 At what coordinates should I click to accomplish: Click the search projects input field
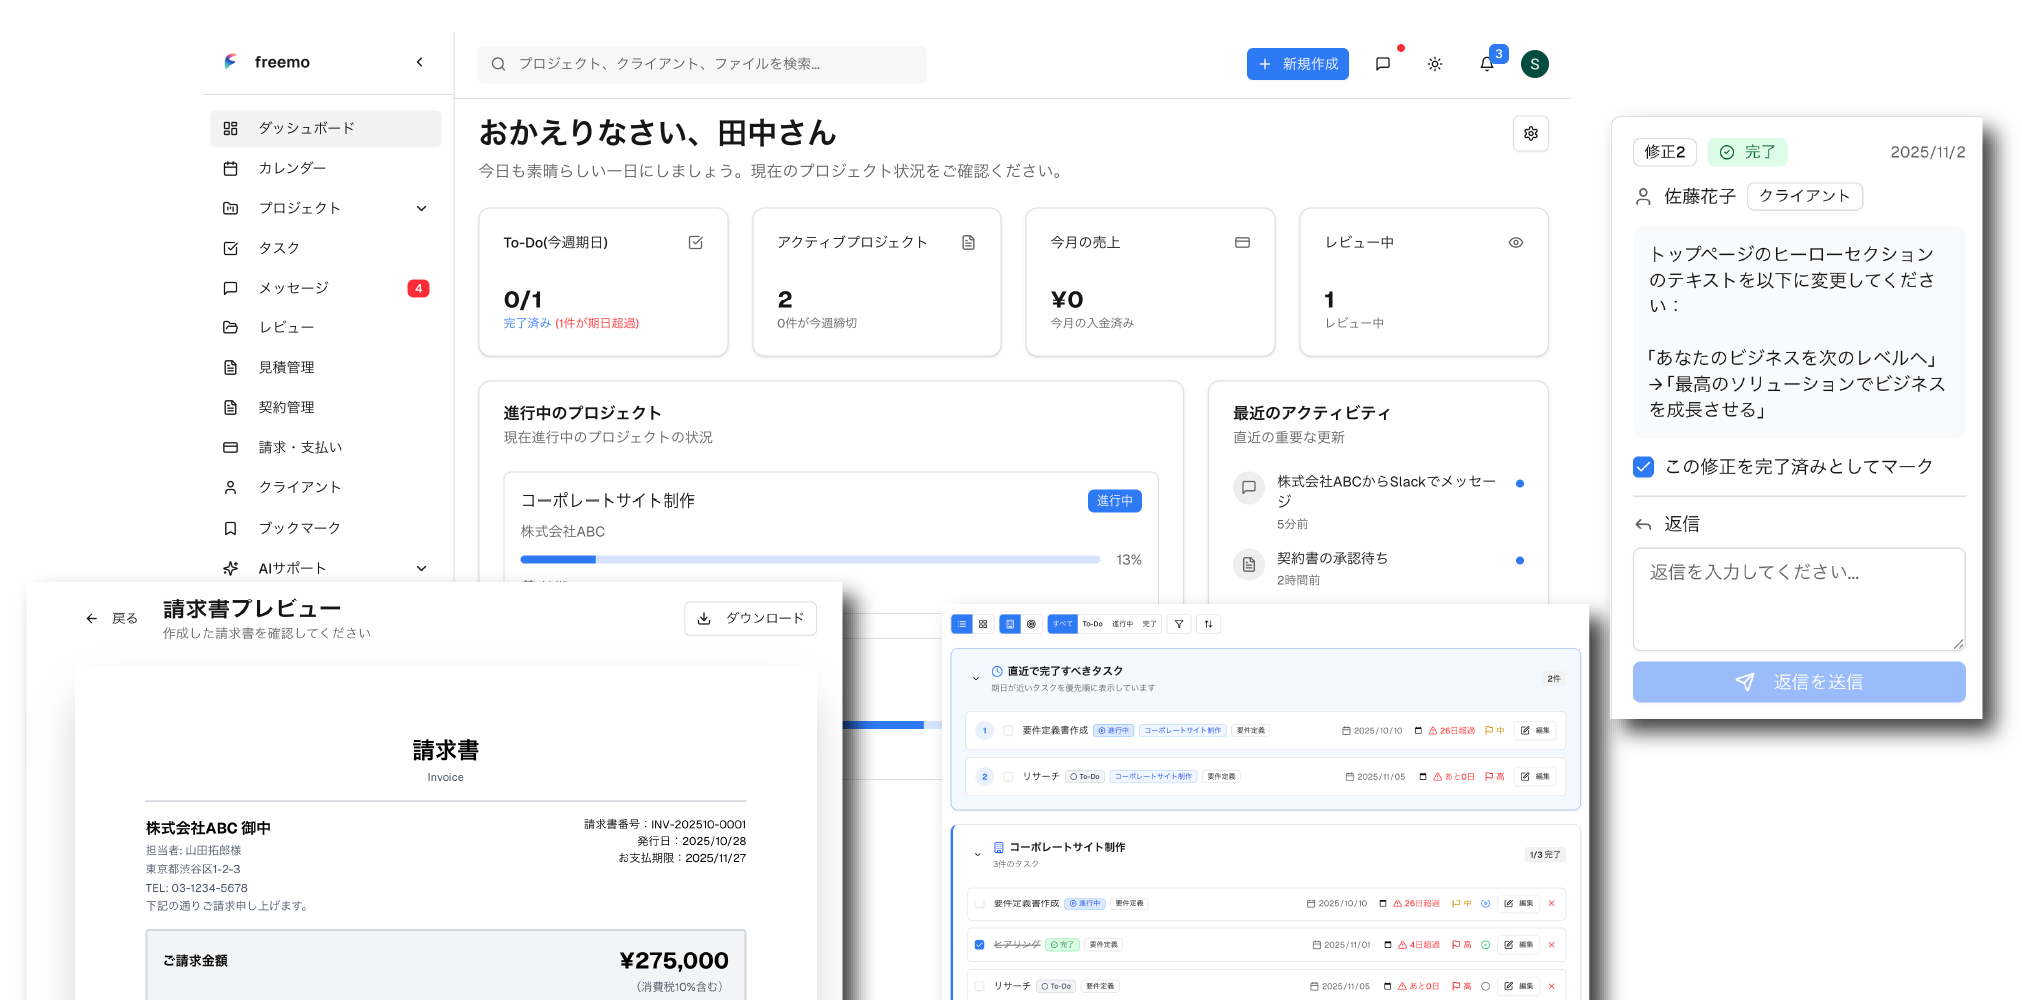(702, 64)
